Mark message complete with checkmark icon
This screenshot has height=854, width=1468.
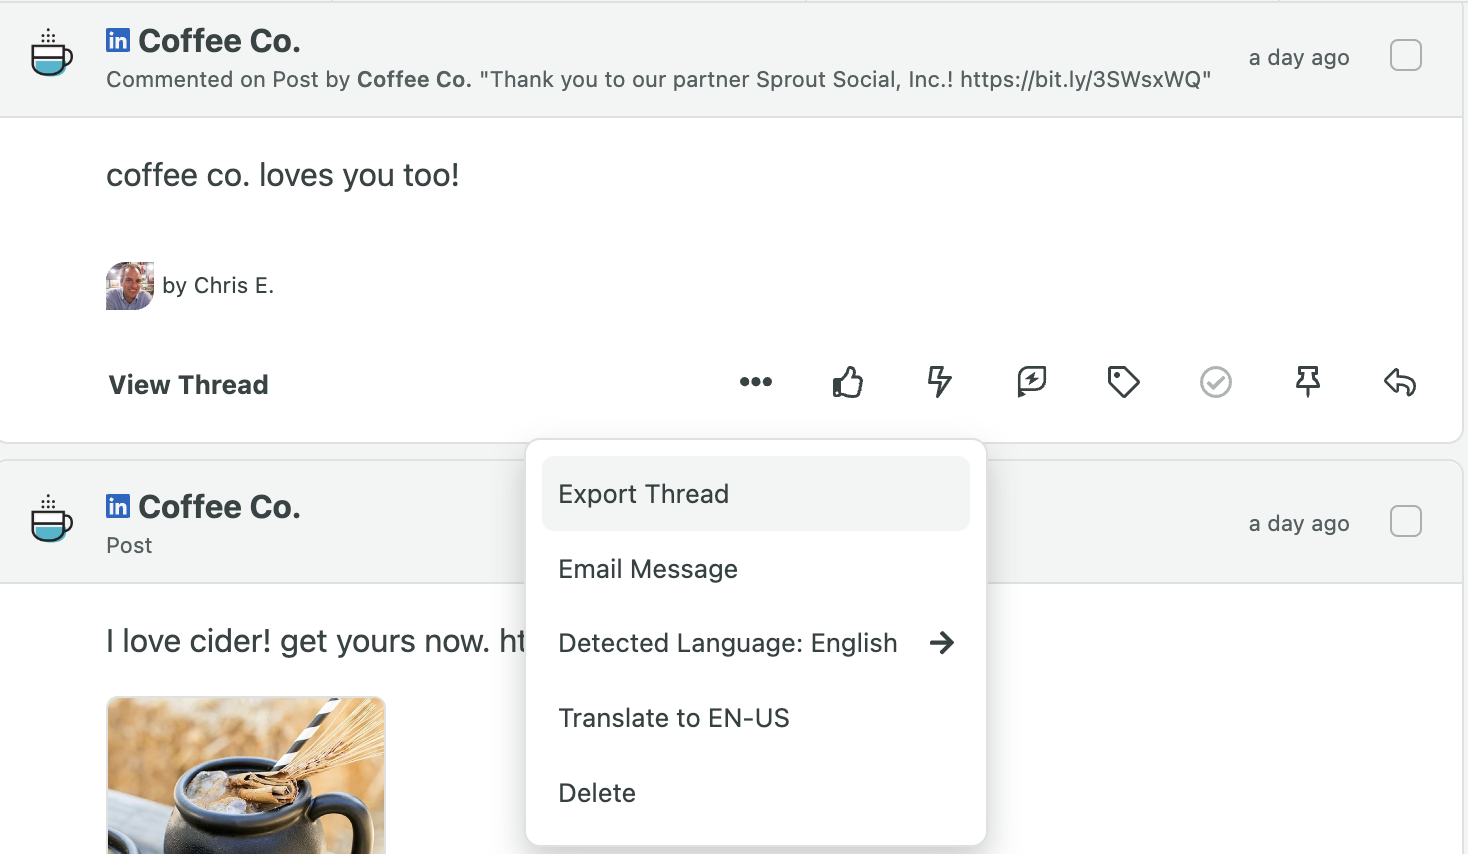(x=1216, y=382)
